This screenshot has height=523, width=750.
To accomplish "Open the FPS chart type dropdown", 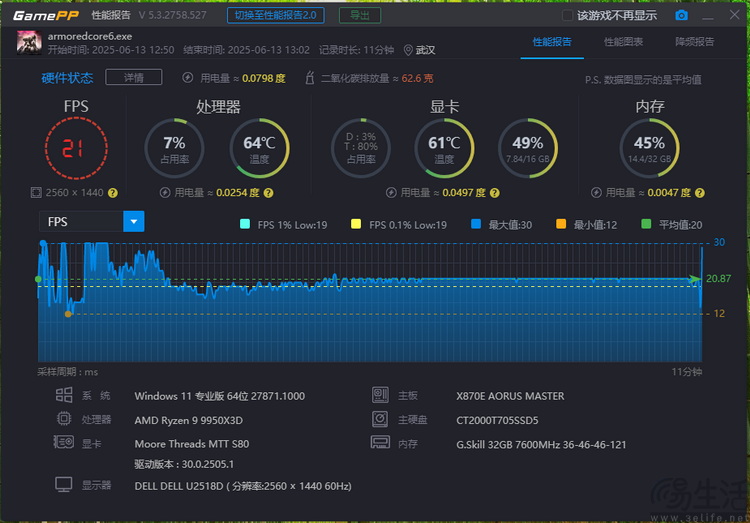I will [x=133, y=222].
